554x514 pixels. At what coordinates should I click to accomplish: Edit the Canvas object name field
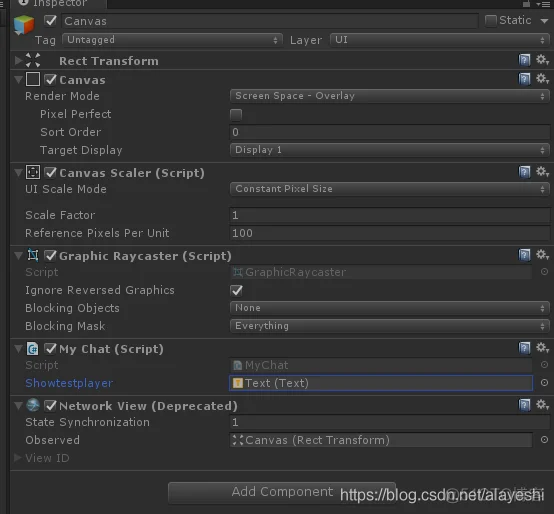tap(270, 21)
